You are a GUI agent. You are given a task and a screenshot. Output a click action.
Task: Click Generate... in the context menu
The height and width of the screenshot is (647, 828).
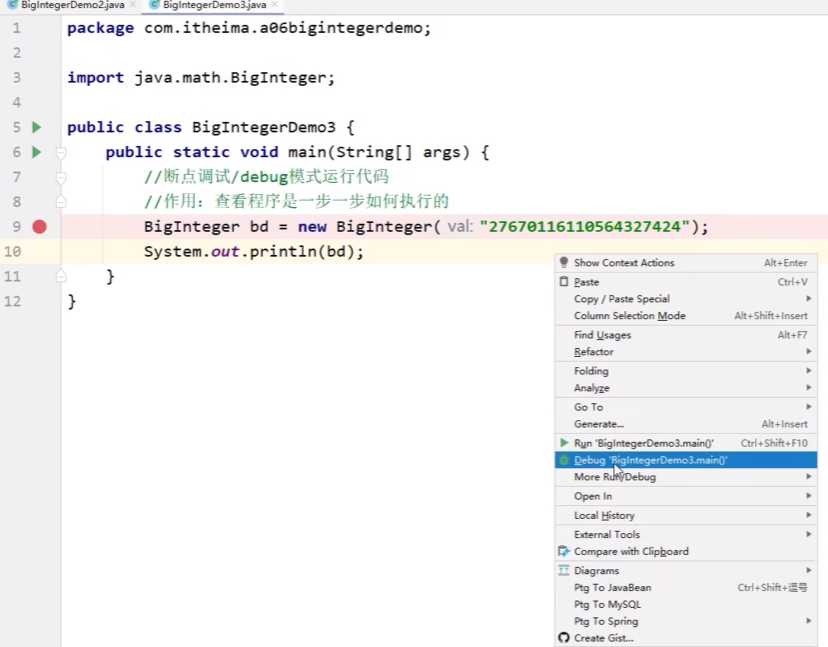(598, 423)
